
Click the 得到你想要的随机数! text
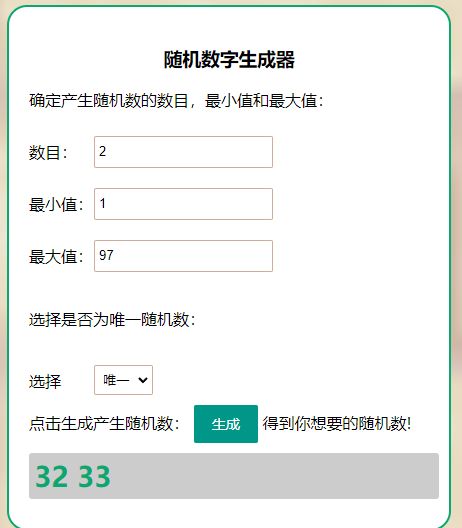pos(337,423)
